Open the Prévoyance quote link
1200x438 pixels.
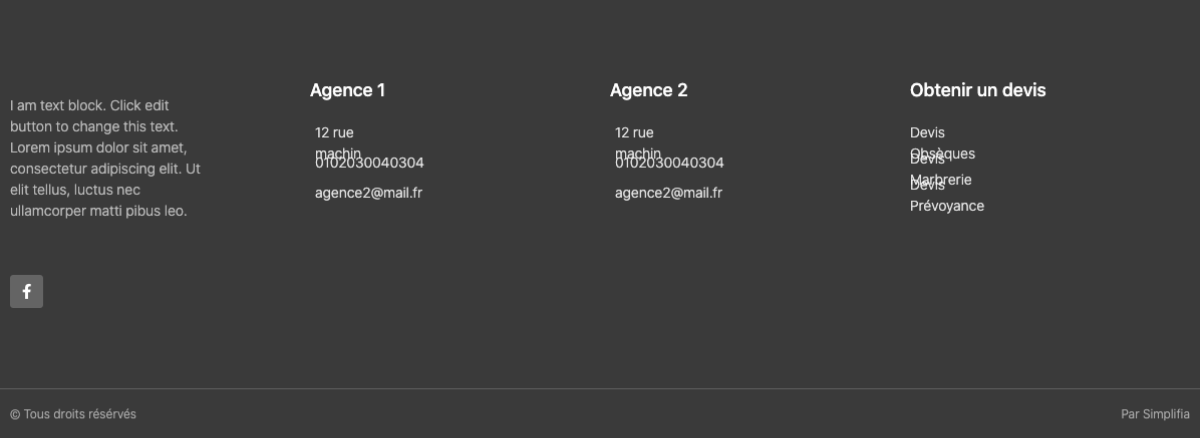click(946, 206)
